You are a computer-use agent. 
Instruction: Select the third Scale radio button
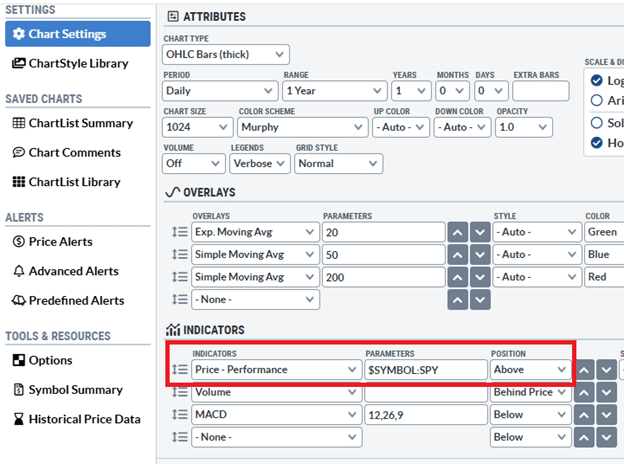pos(598,122)
